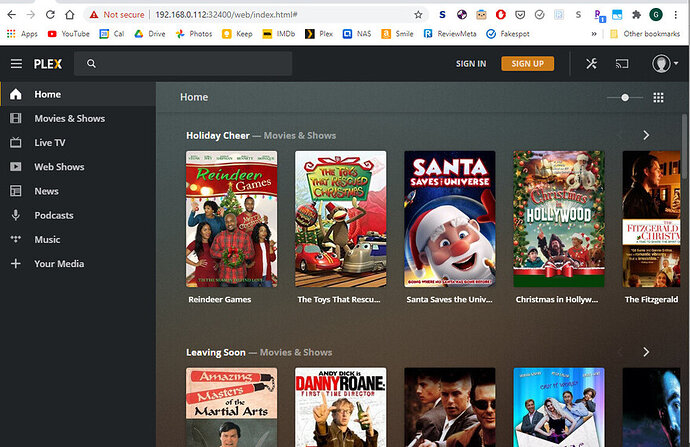Open Podcasts in sidebar
The height and width of the screenshot is (447, 690).
tap(78, 215)
